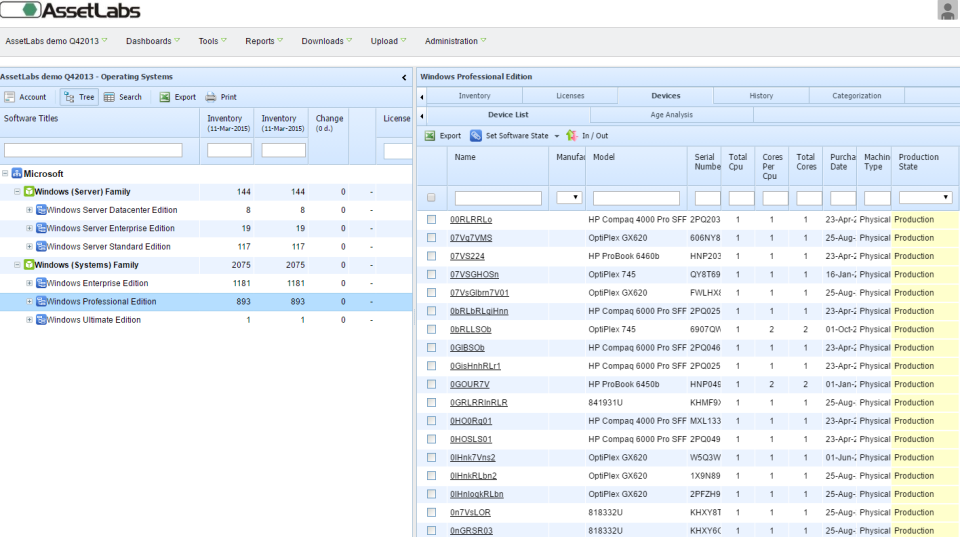This screenshot has width=960, height=537.
Task: Click the user profile avatar icon
Action: [x=947, y=11]
